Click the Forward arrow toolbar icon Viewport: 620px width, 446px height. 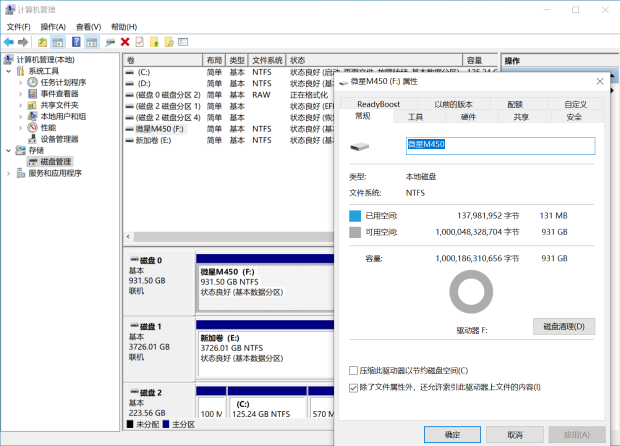[x=23, y=42]
